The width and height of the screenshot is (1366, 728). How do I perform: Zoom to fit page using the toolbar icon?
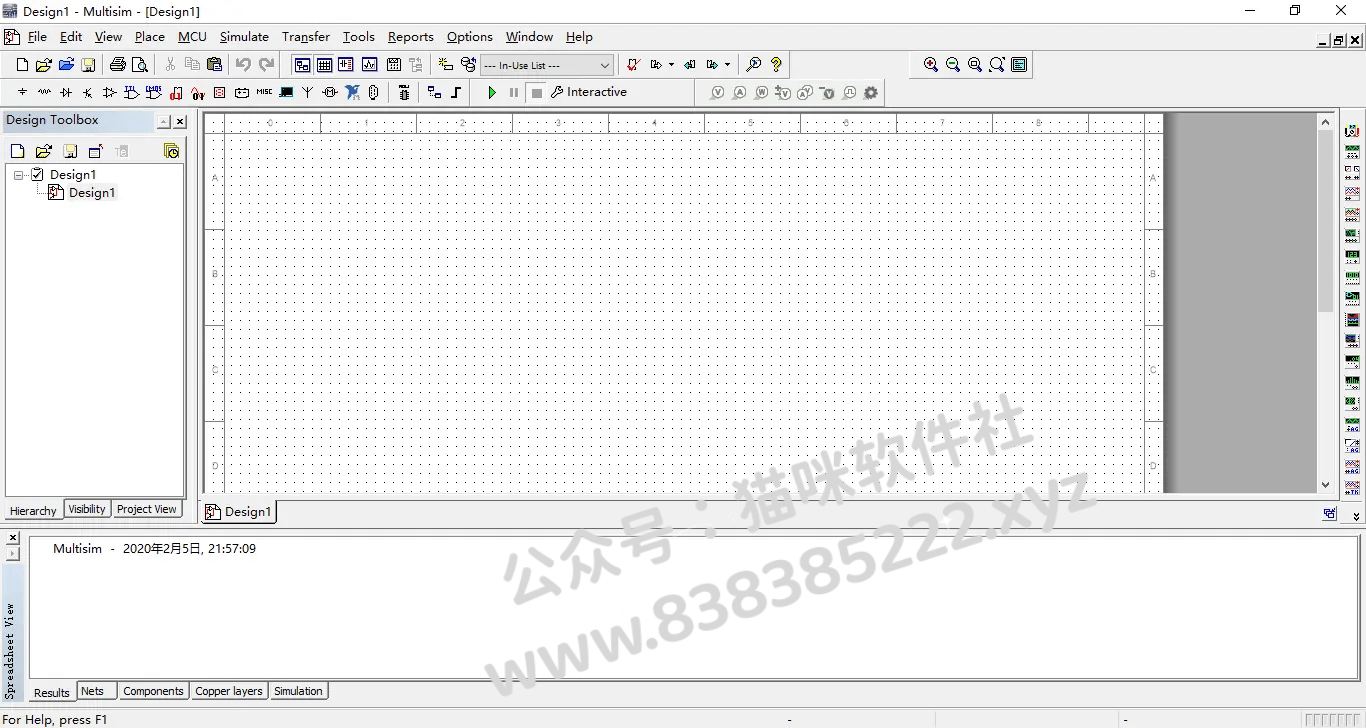click(997, 65)
